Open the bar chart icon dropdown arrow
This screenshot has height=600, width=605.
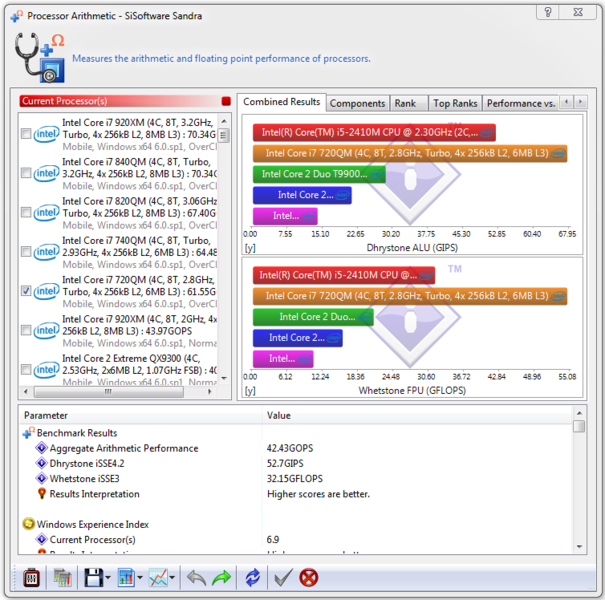(140, 578)
